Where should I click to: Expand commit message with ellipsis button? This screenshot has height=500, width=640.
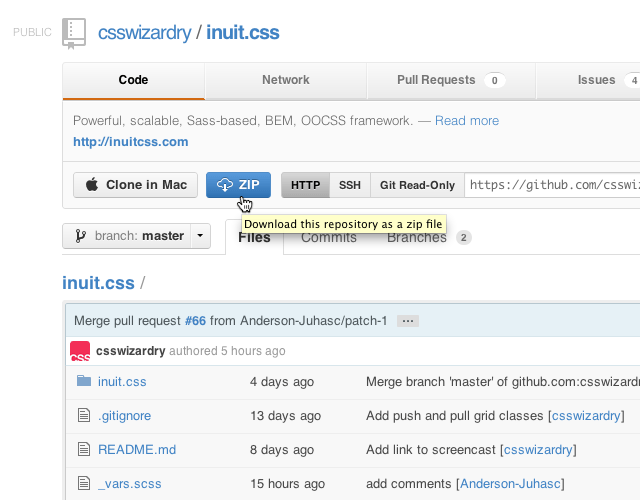408,321
